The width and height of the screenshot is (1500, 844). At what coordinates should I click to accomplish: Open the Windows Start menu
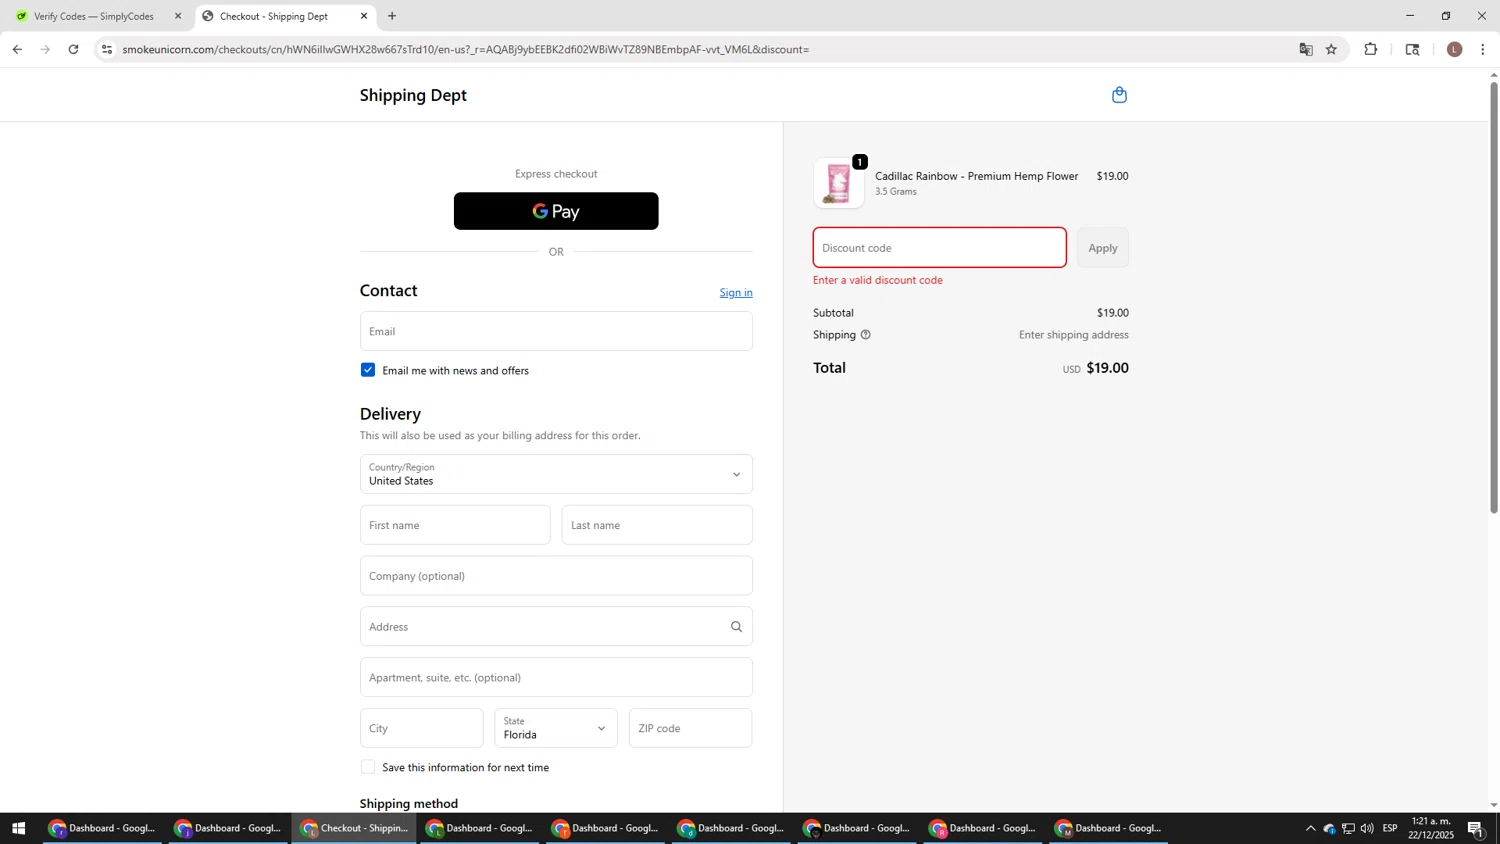tap(18, 828)
